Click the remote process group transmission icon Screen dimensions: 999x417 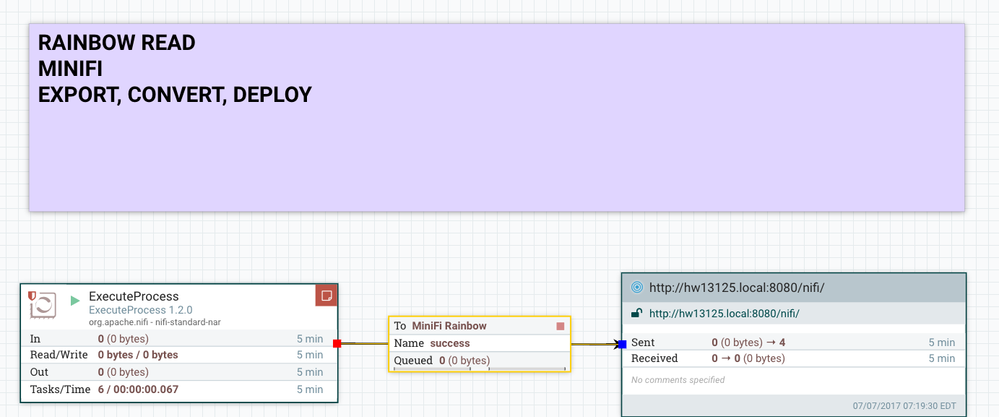[x=636, y=287]
